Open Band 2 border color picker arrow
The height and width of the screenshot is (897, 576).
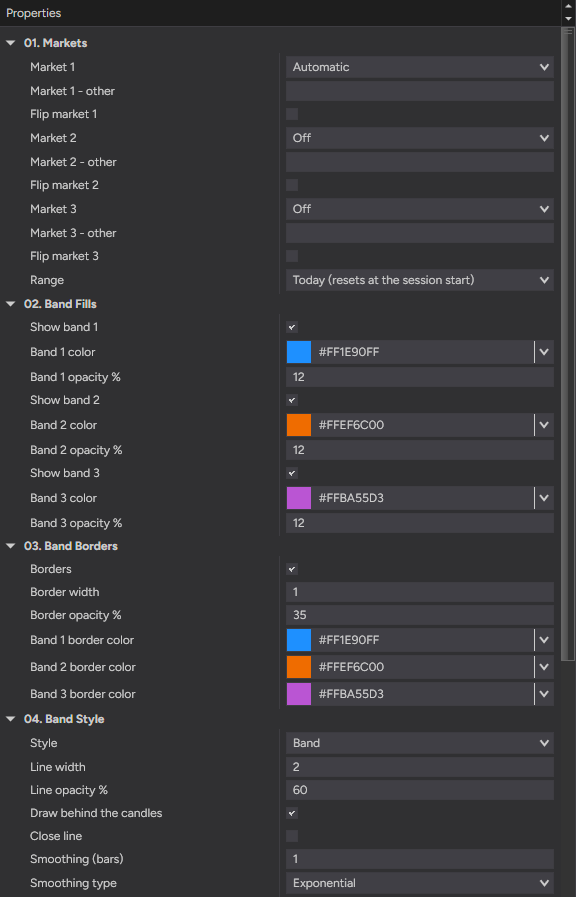(544, 666)
